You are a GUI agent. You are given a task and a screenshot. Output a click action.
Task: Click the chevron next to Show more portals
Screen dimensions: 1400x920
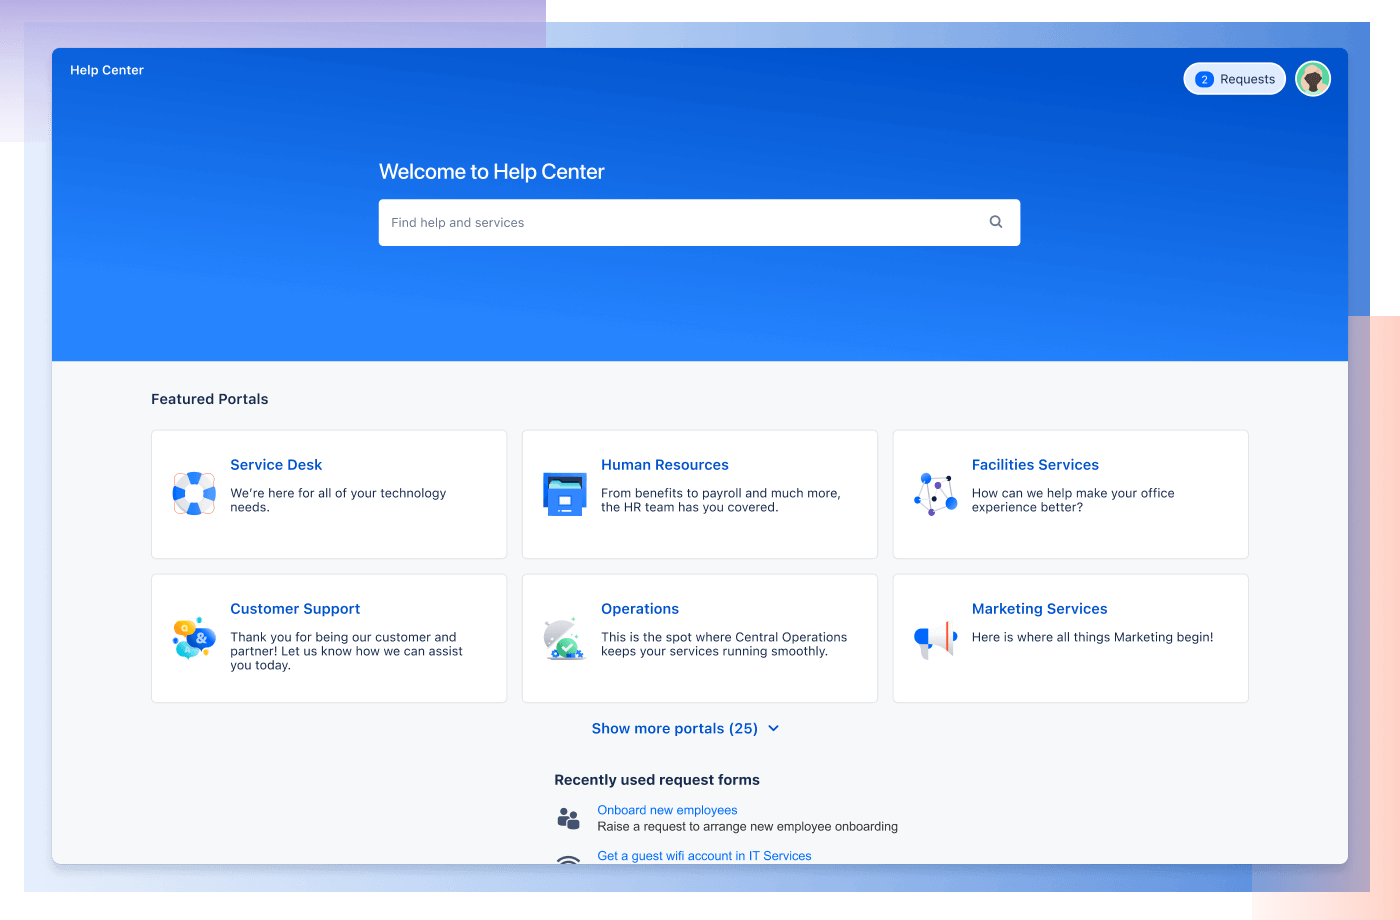(x=772, y=729)
